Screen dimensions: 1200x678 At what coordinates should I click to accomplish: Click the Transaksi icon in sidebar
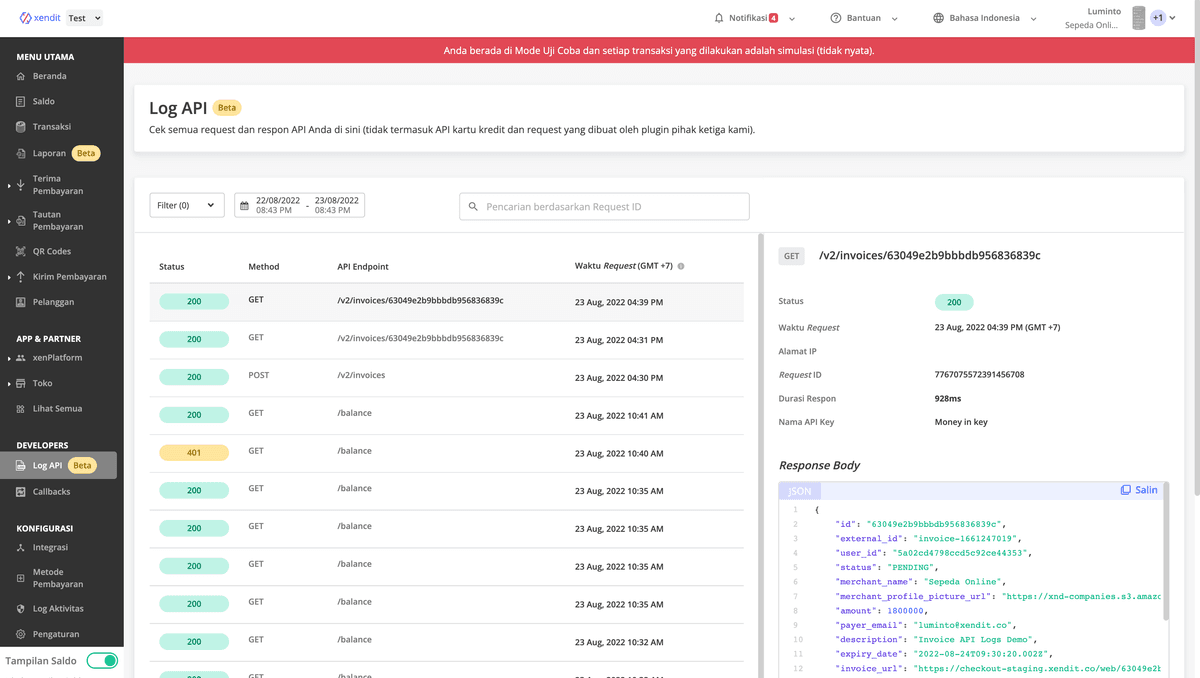point(21,127)
